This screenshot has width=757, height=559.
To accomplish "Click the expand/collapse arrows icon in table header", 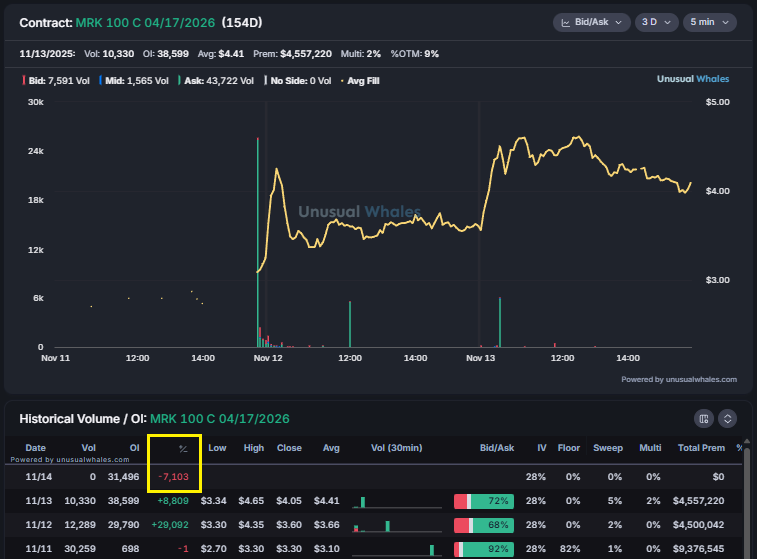I will (x=728, y=419).
